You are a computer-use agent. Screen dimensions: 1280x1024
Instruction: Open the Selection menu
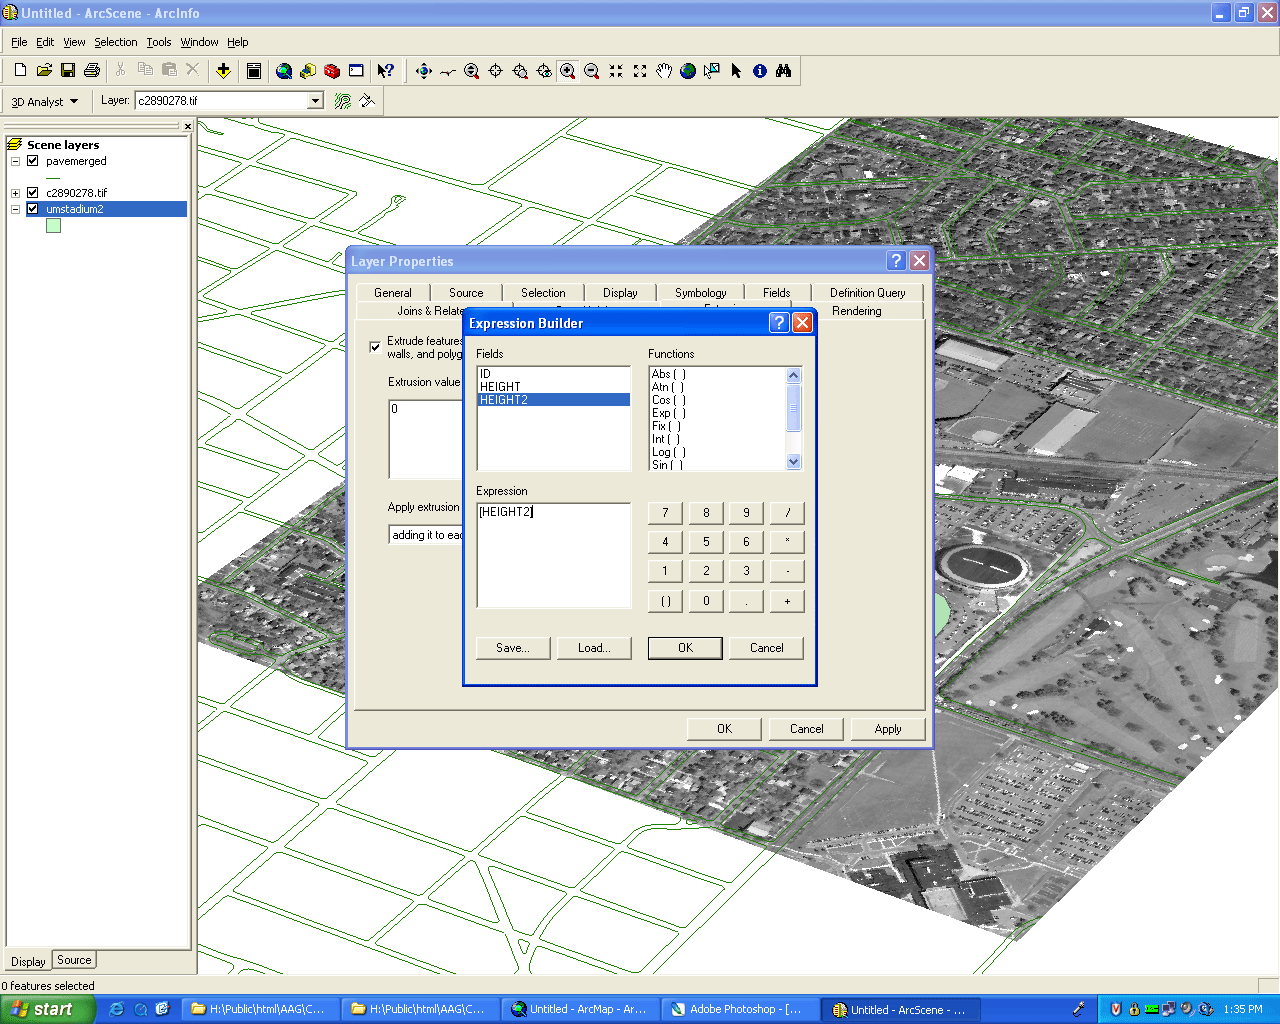pos(115,42)
